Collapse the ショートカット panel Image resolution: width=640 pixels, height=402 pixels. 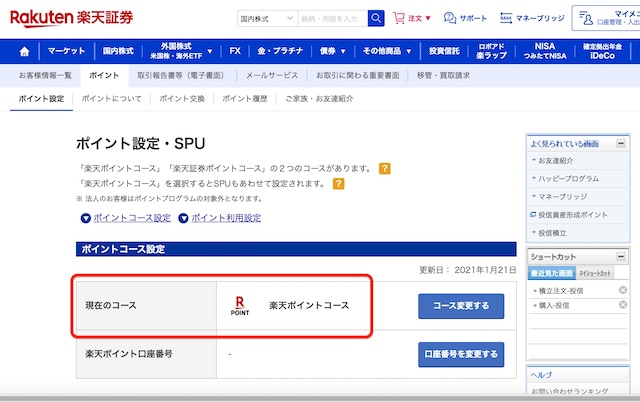[x=621, y=256]
